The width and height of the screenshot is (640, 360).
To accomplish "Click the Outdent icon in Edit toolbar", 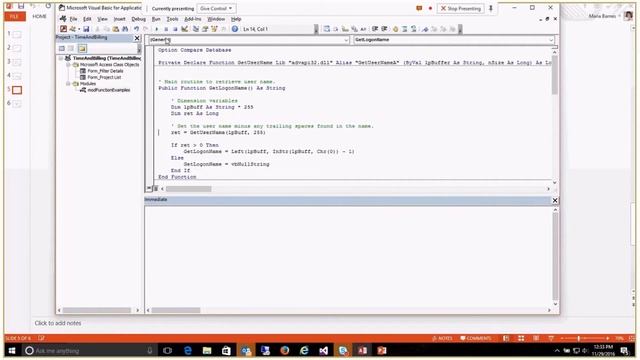I will 384,29.
